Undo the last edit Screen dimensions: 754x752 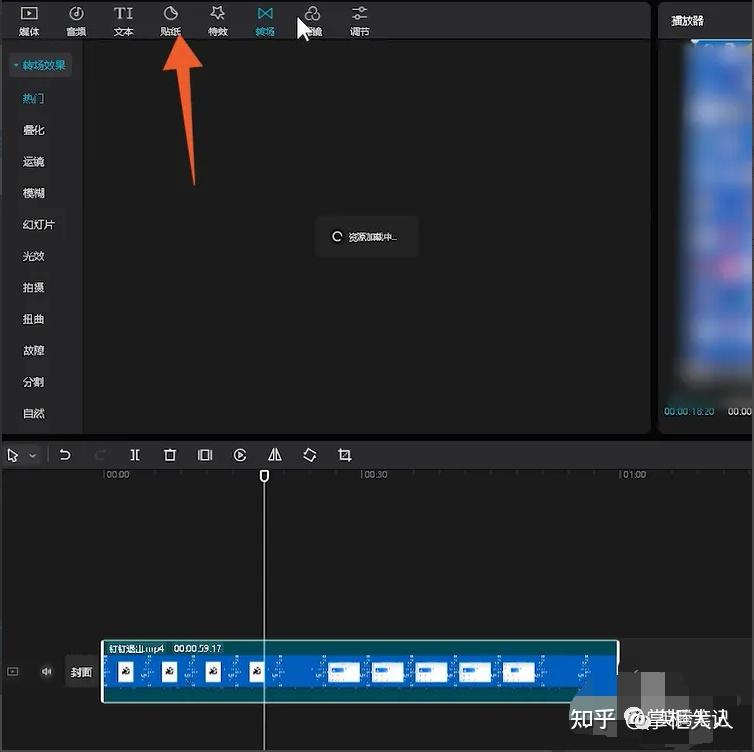coord(65,455)
